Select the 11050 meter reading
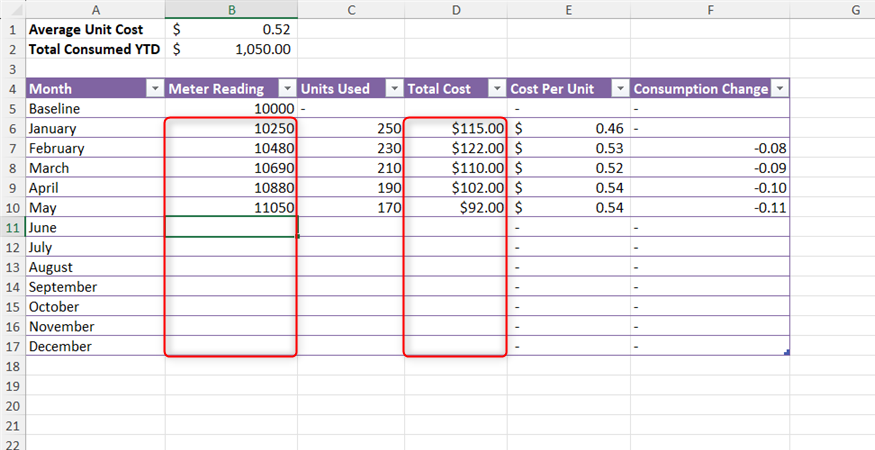This screenshot has width=875, height=450. coord(231,208)
